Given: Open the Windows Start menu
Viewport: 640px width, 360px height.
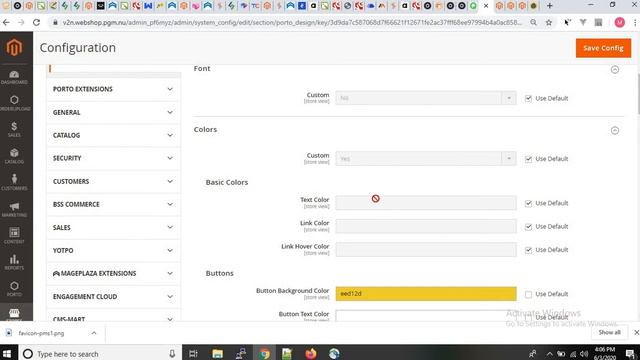Looking at the screenshot, I should 7,353.
